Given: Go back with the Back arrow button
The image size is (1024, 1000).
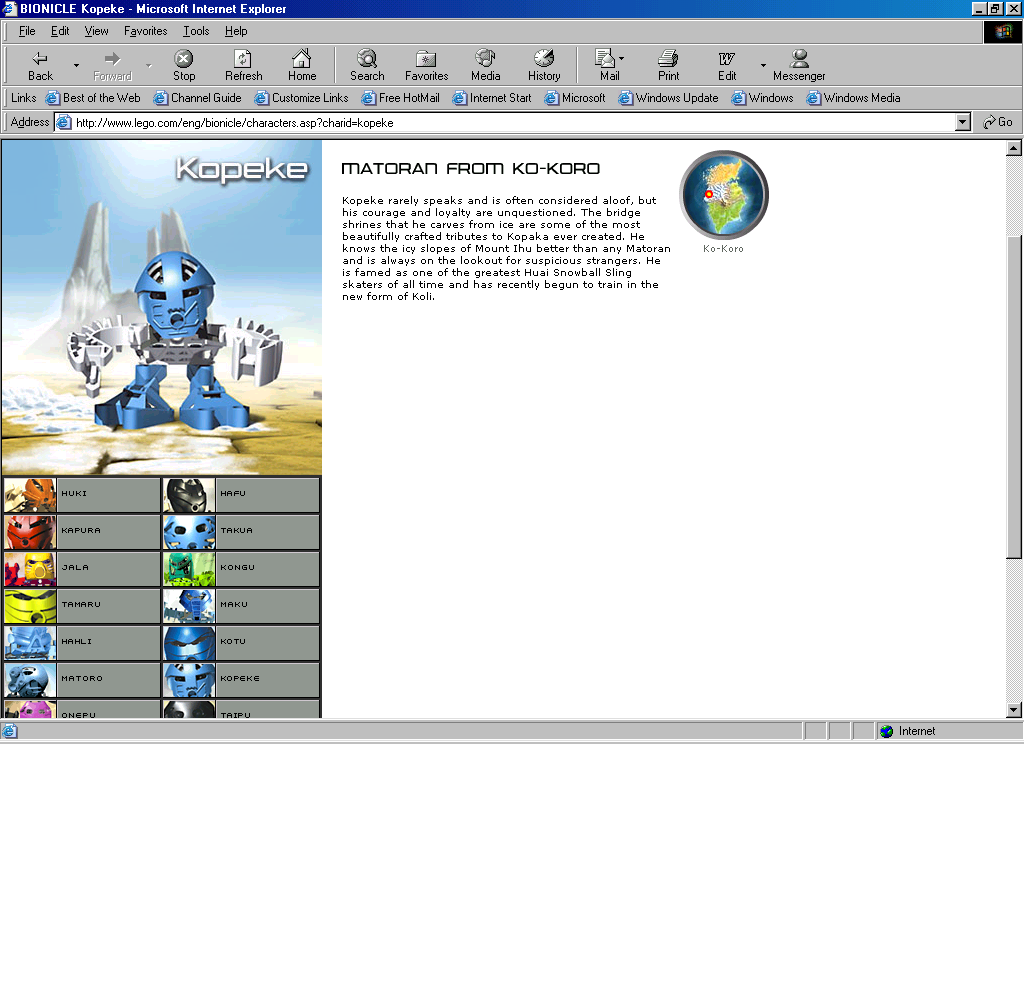Looking at the screenshot, I should coord(40,66).
